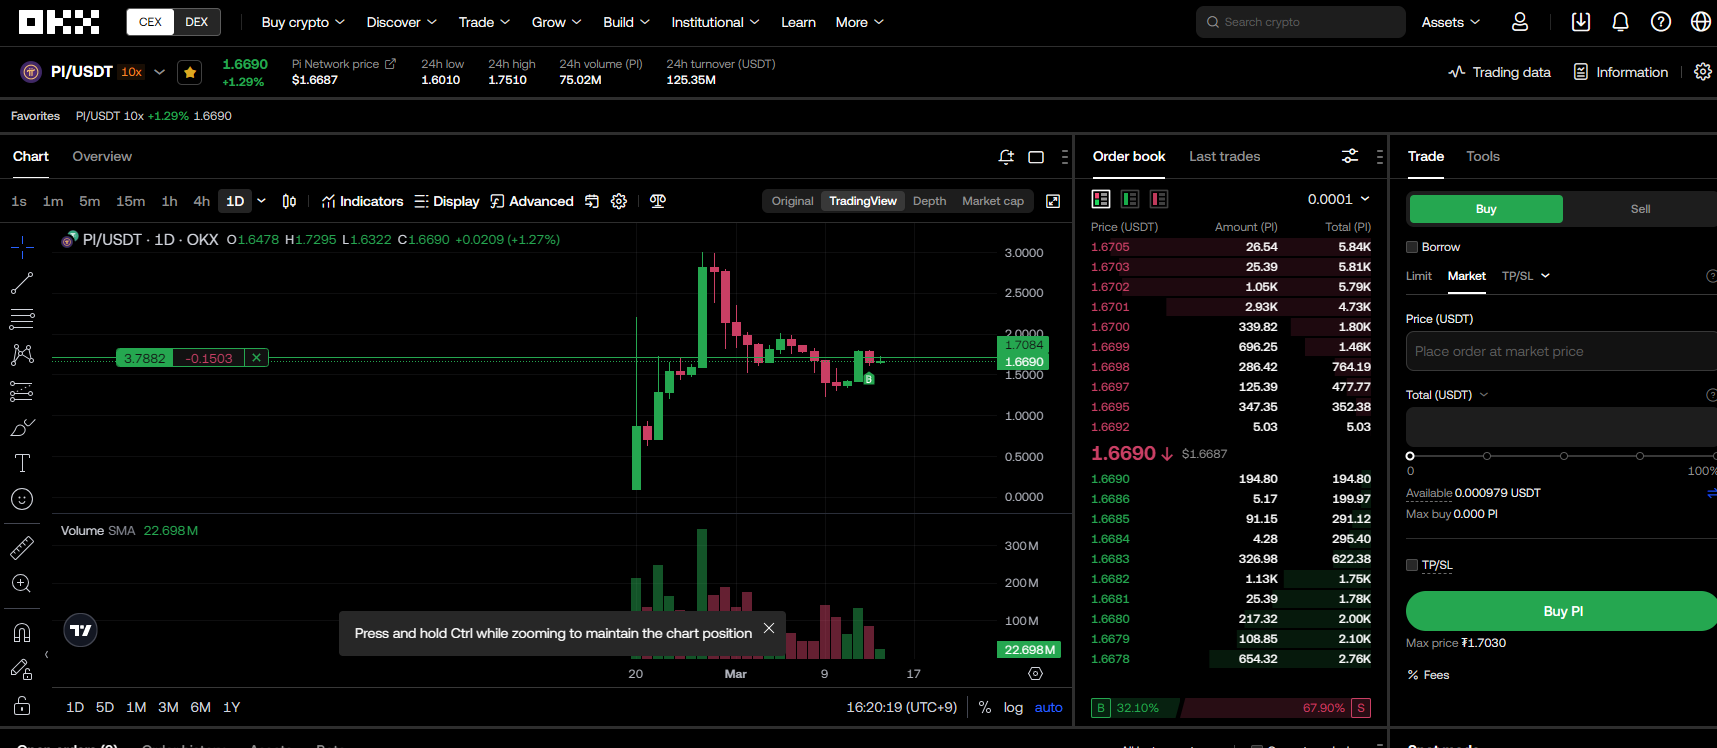Click the download app icon
1717x748 pixels.
(x=1581, y=22)
